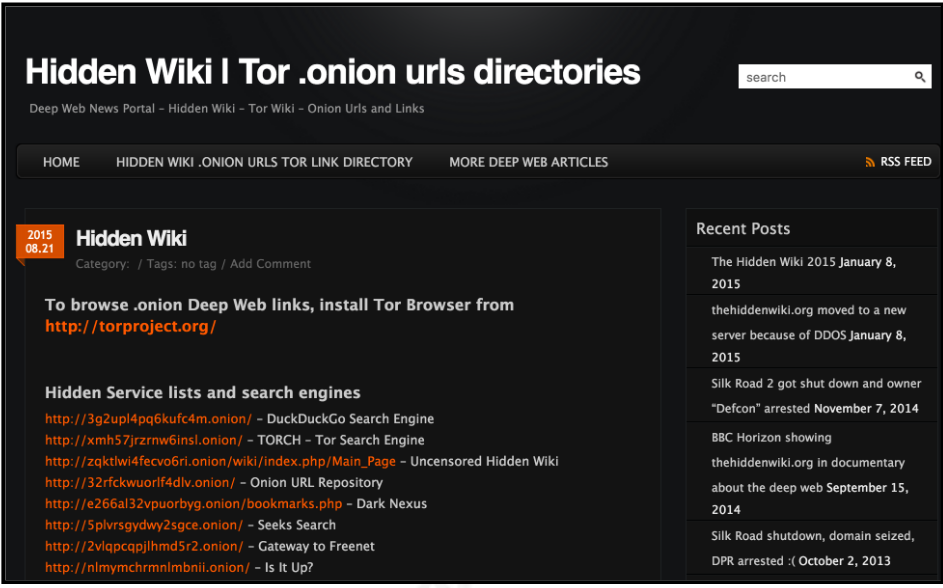
Task: Select More Deep Web Articles menu
Action: 528,162
